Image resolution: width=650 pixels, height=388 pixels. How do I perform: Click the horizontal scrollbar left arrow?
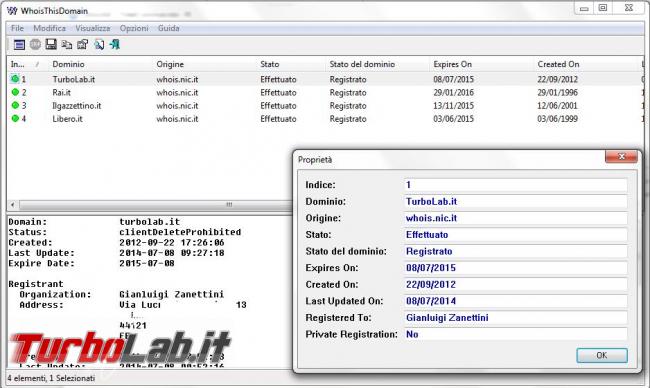12,205
